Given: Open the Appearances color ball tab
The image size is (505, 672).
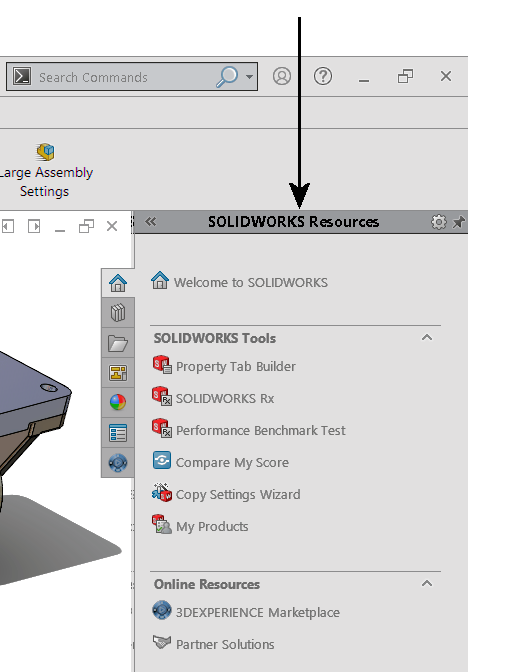Looking at the screenshot, I should click(x=118, y=402).
